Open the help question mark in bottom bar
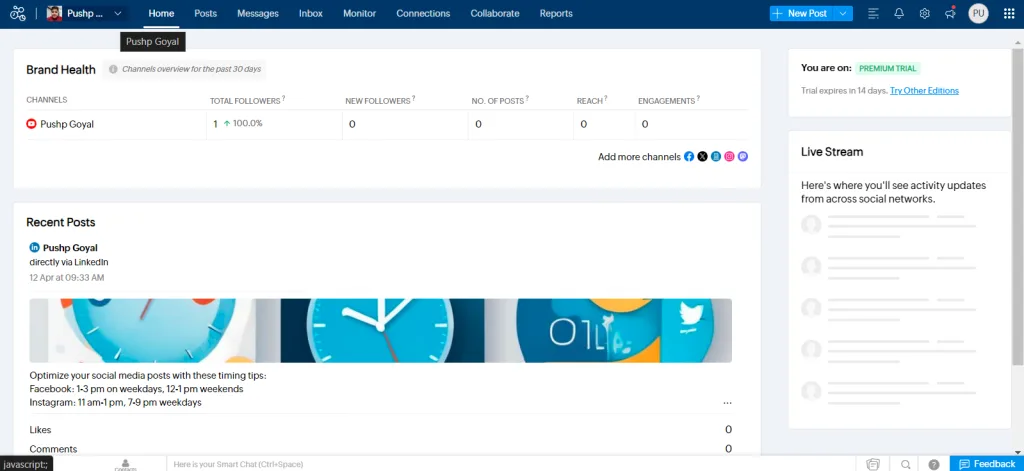Image resolution: width=1024 pixels, height=471 pixels. 934,464
